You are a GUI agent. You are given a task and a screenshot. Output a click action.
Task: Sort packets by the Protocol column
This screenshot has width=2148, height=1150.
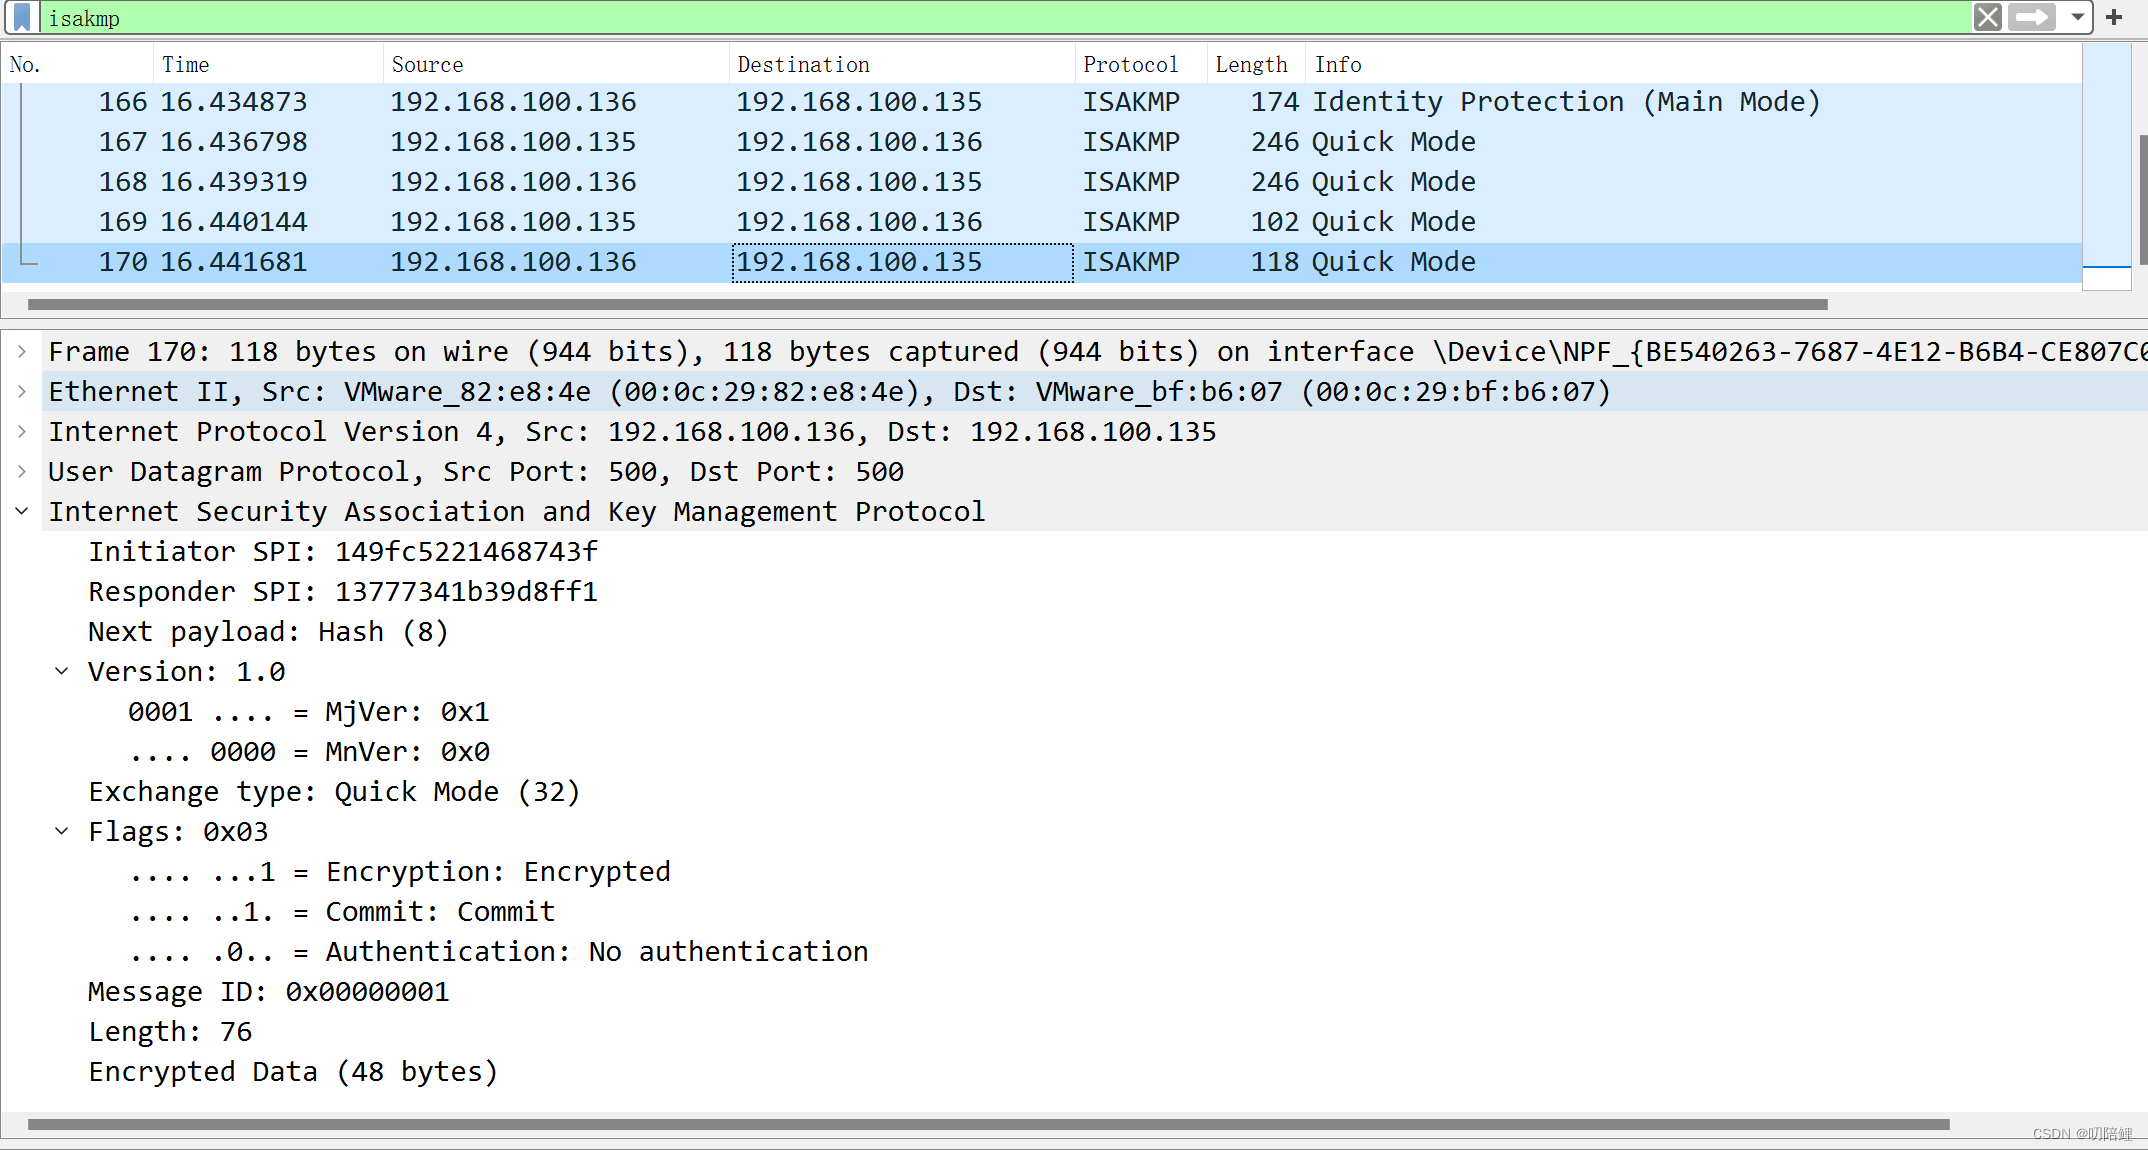1141,65
